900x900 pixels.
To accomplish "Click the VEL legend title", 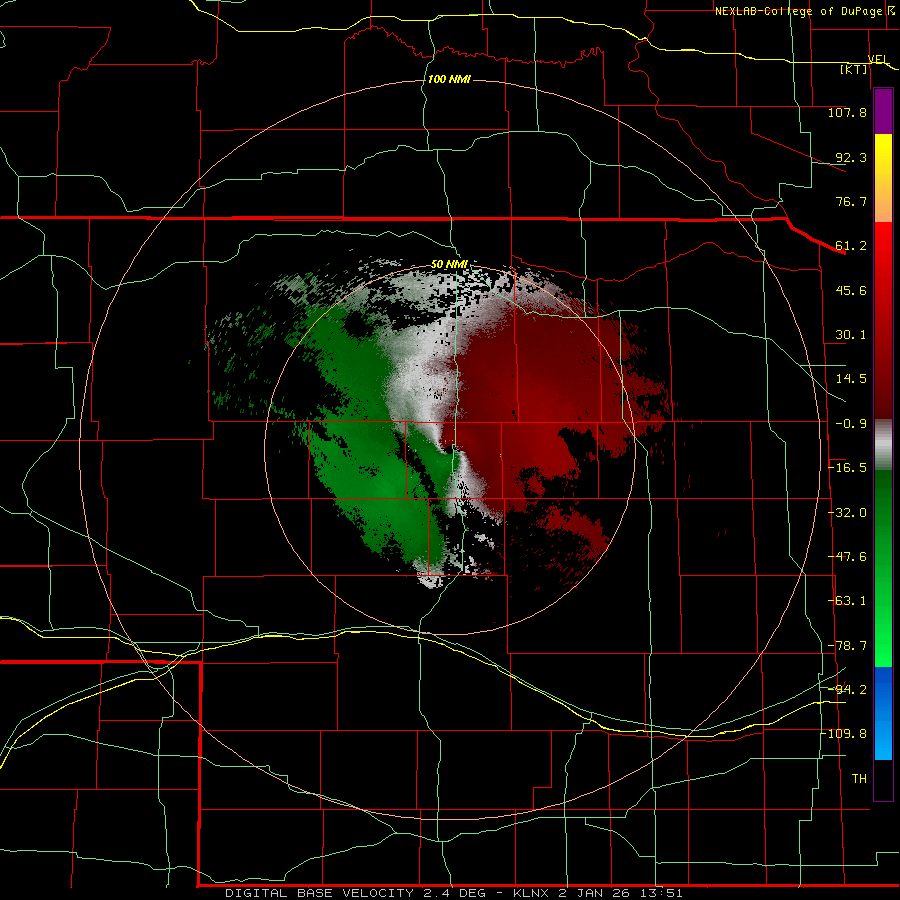I will pos(878,60).
